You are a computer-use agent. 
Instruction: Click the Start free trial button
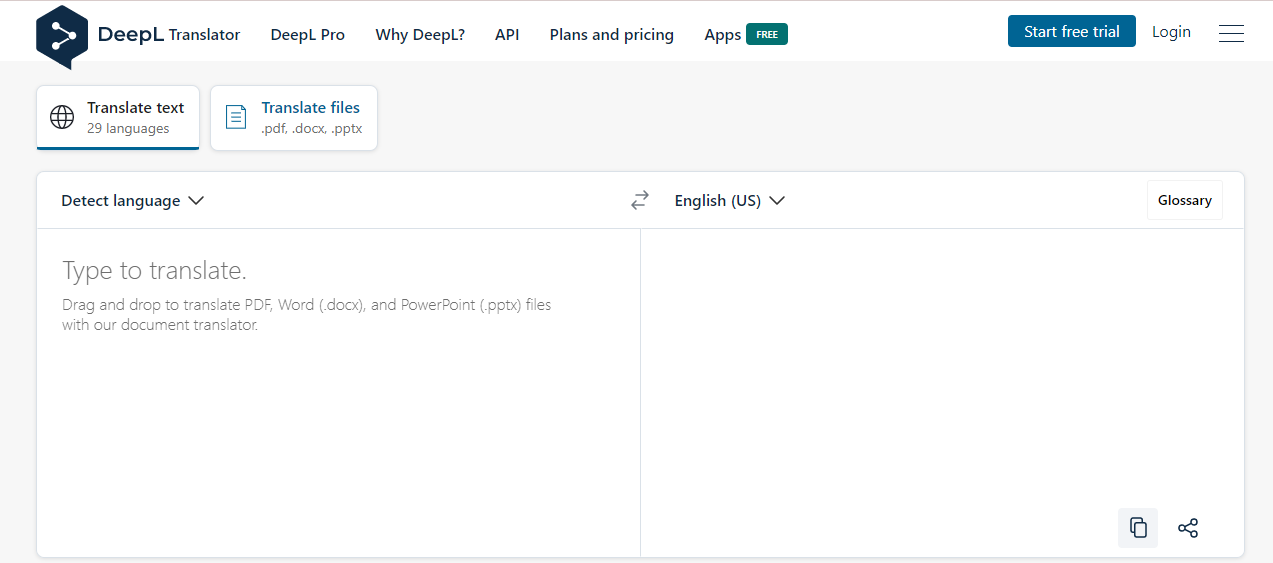1072,32
